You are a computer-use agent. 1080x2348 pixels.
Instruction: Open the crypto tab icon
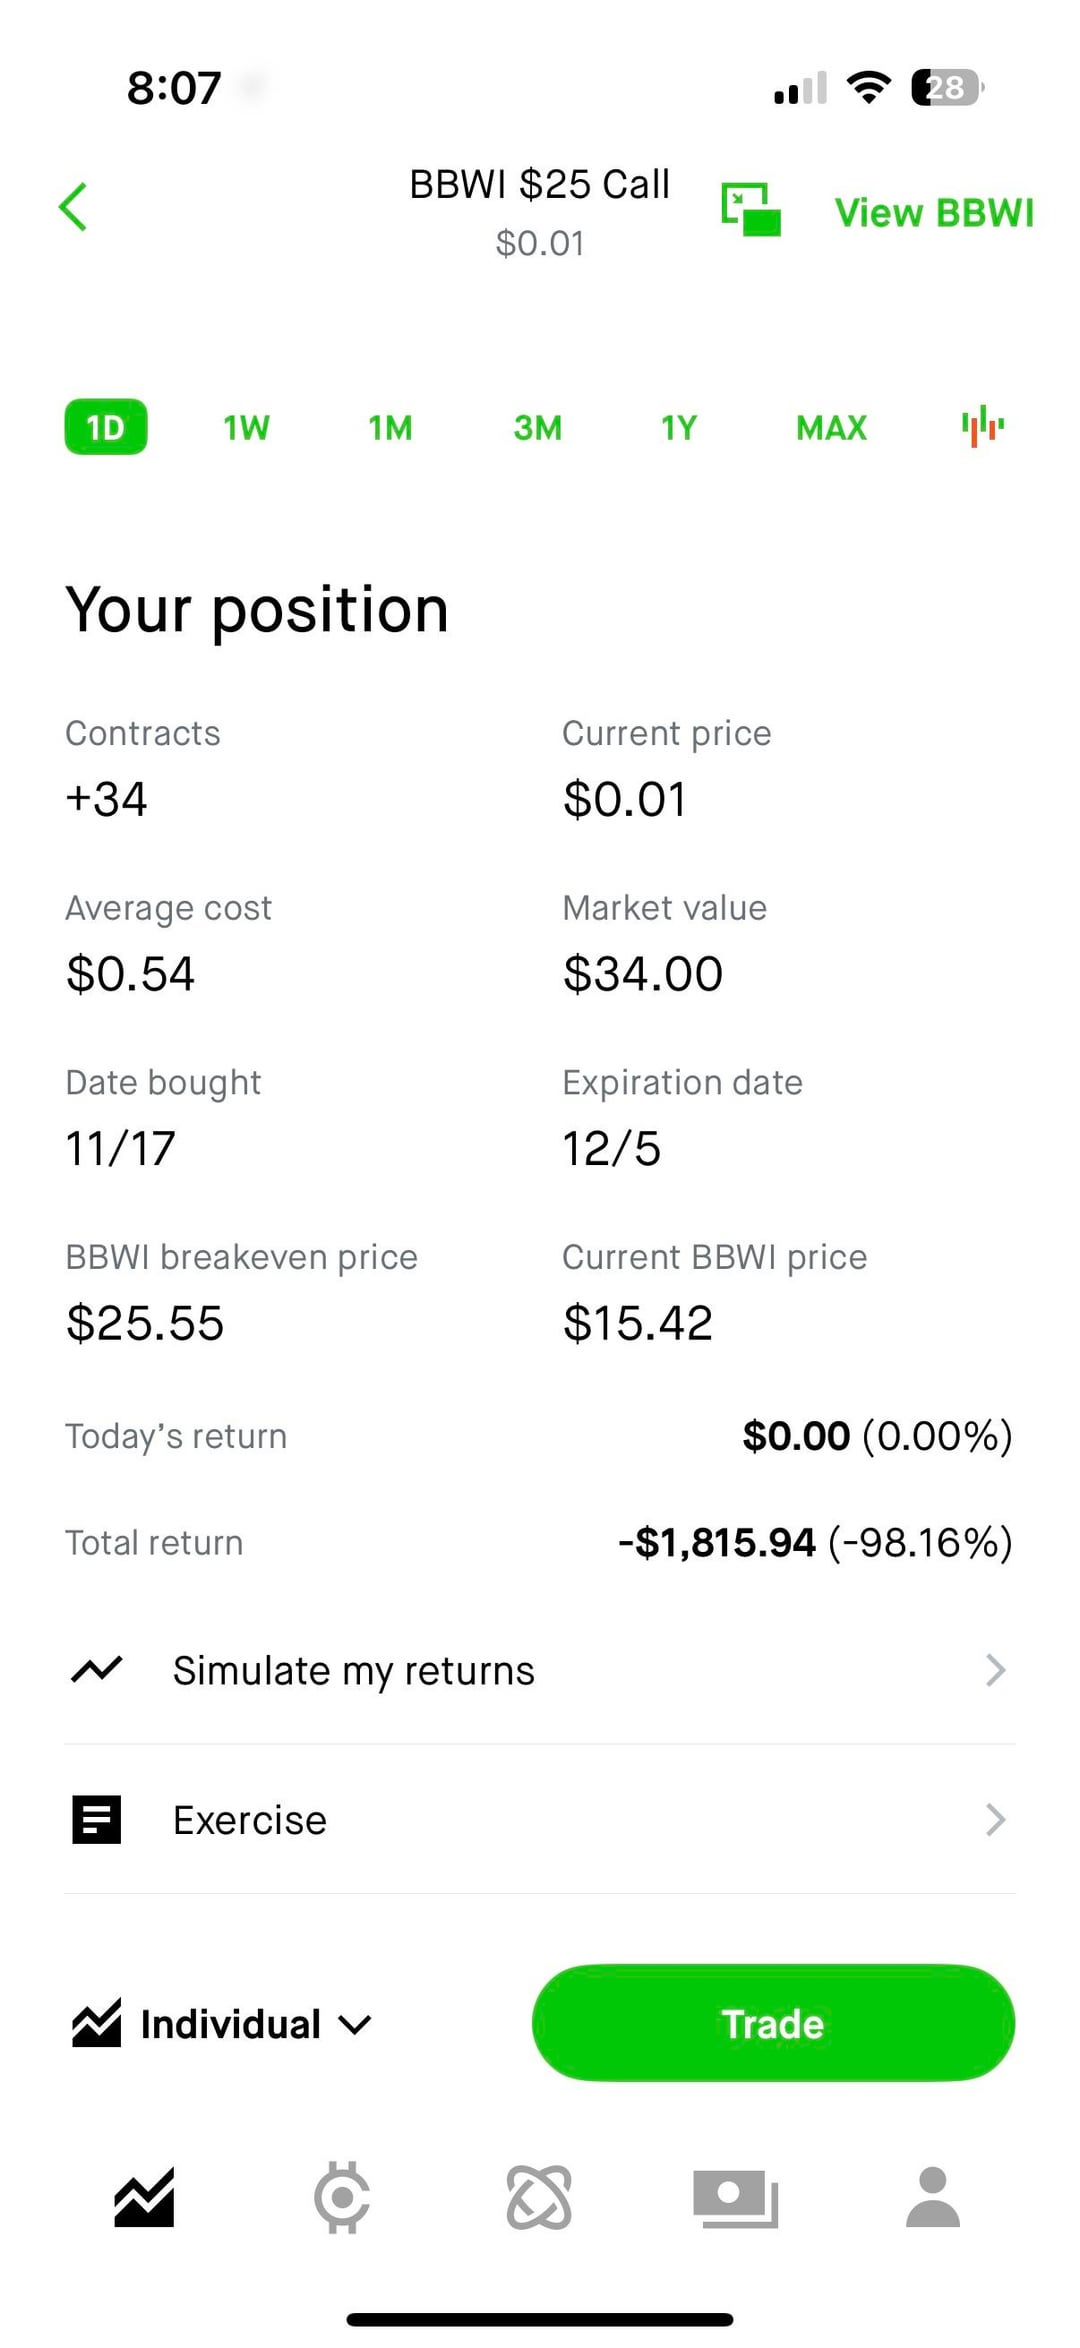[x=342, y=2197]
